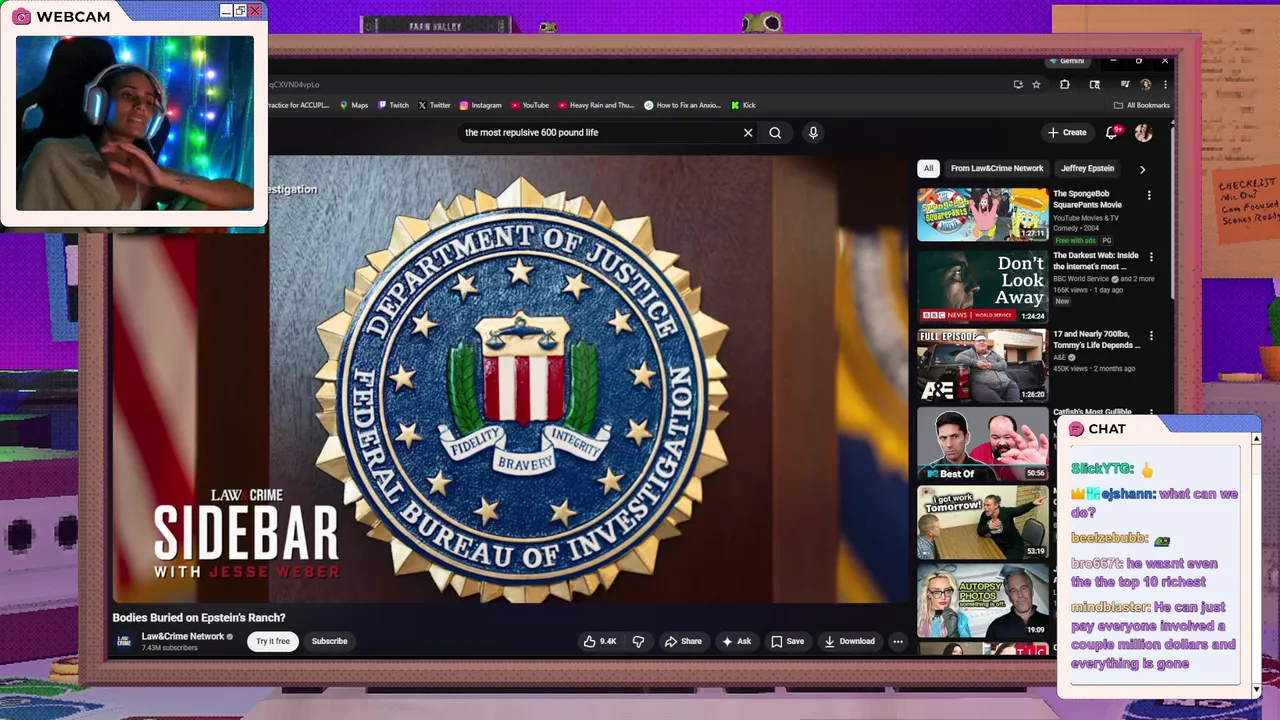Share the video
This screenshot has height=720, width=1280.
[x=683, y=641]
